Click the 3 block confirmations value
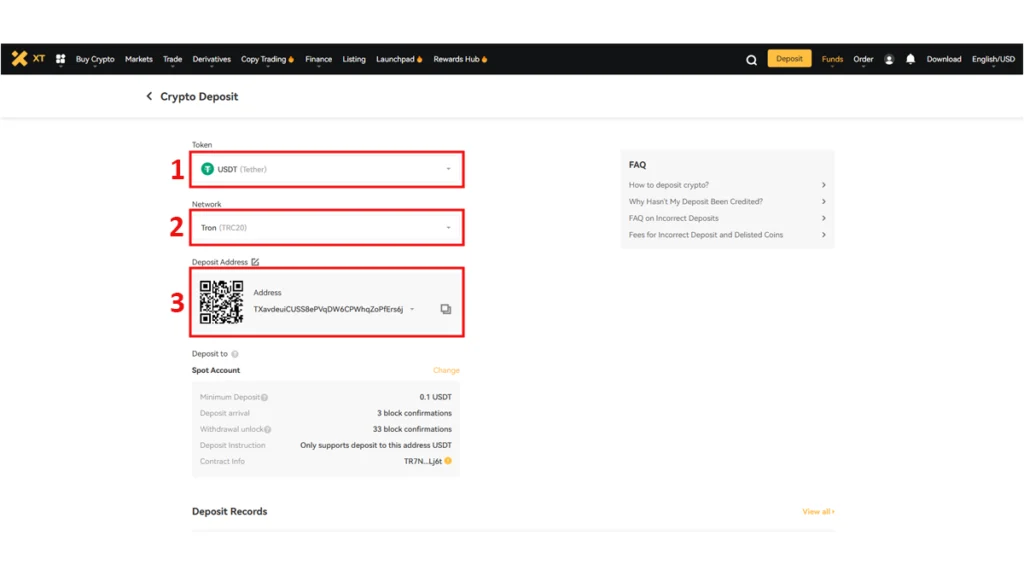The image size is (1024, 576). [414, 413]
